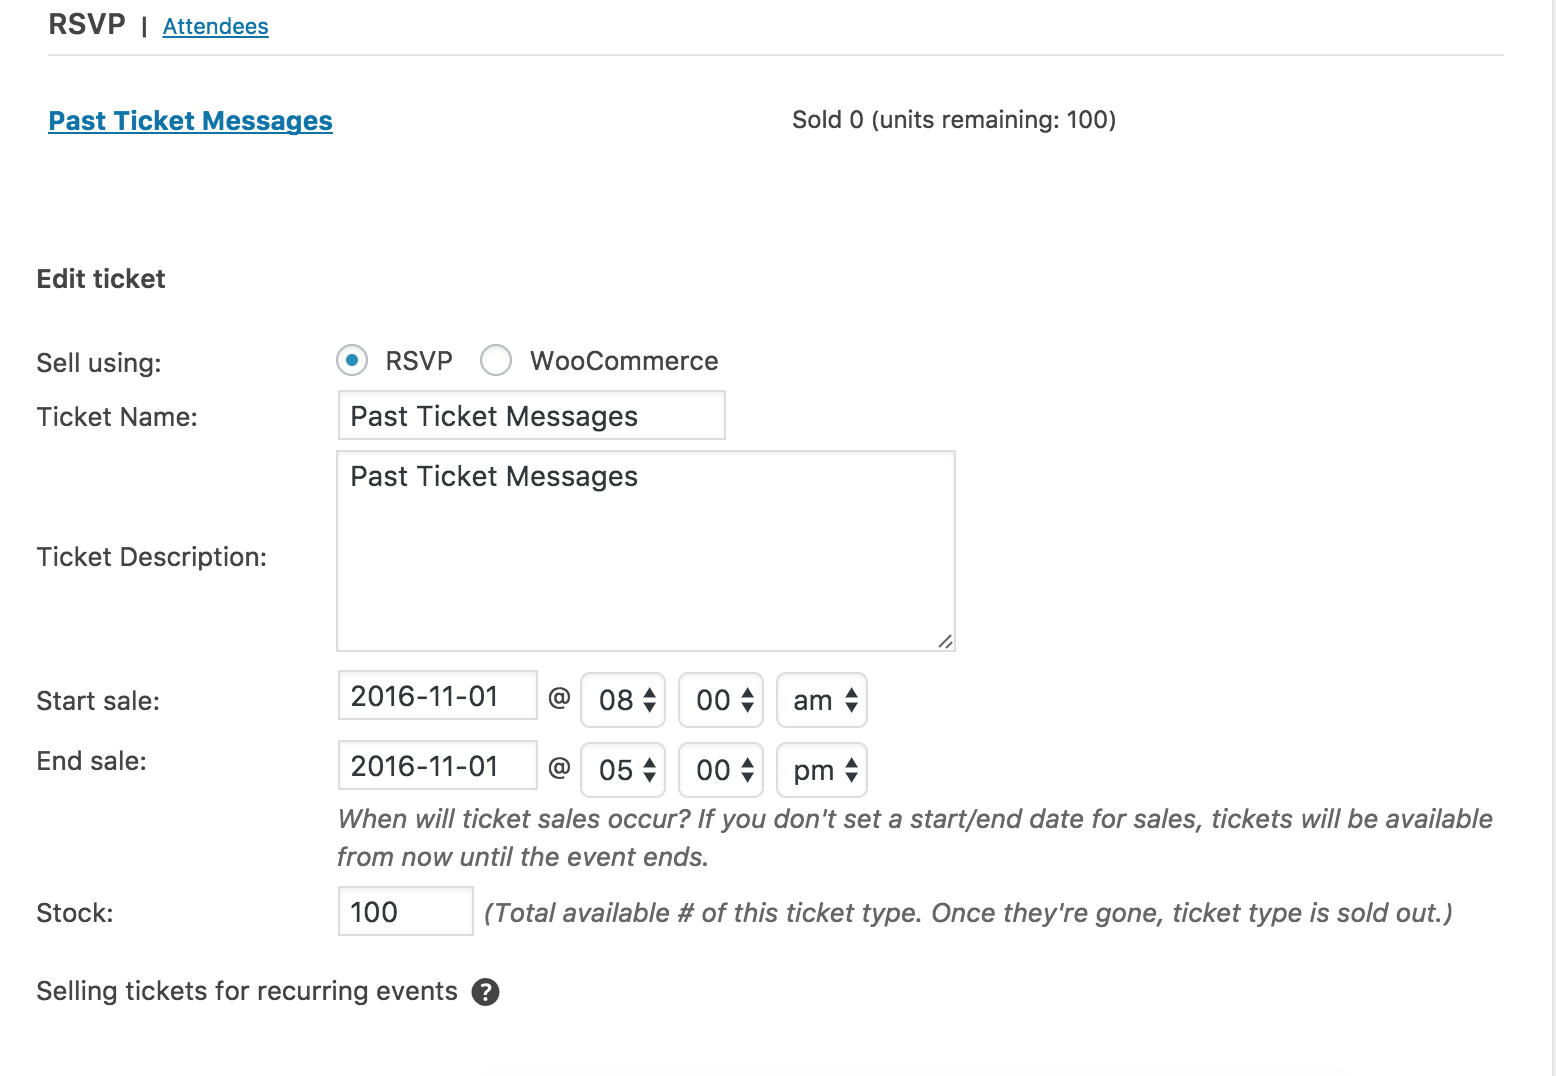Click into the Ticket Name field
Viewport: 1556px width, 1076px height.
tap(531, 416)
